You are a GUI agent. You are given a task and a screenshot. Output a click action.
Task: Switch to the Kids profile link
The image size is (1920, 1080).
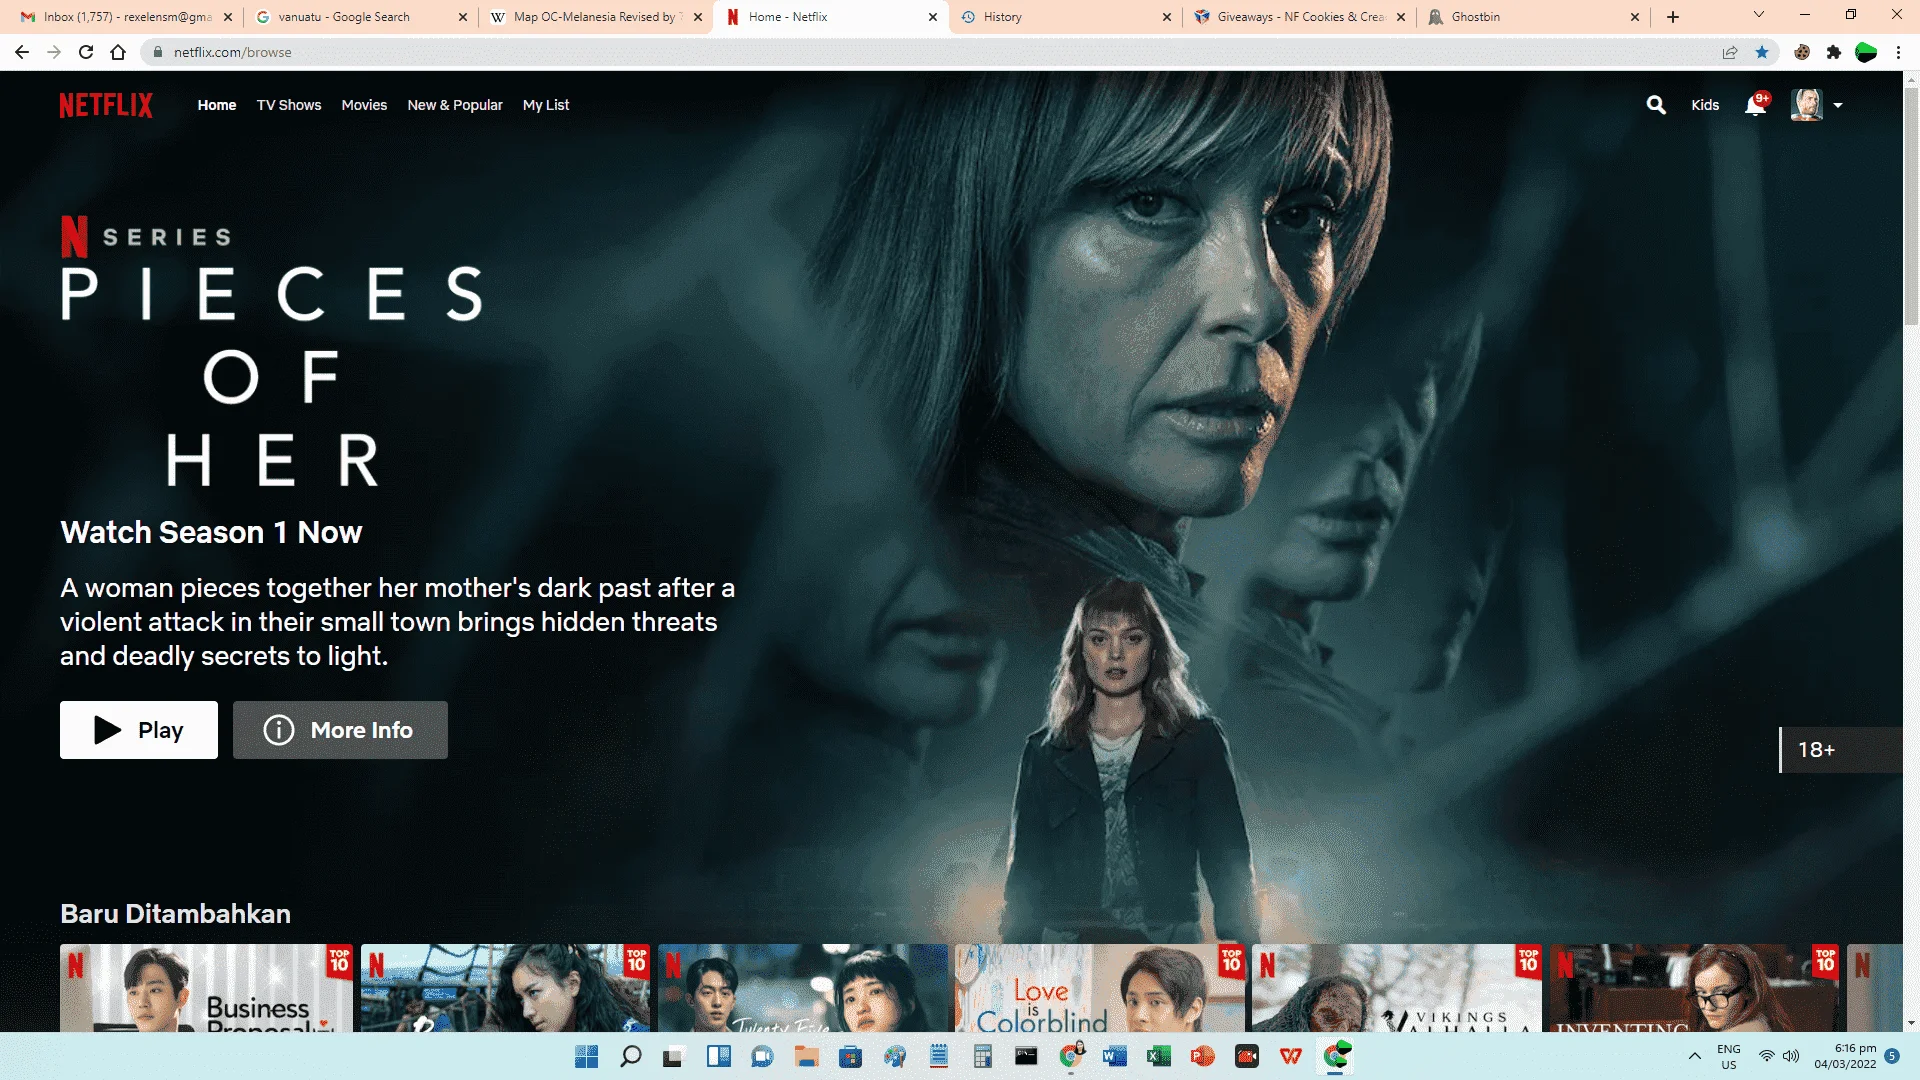pyautogui.click(x=1705, y=105)
